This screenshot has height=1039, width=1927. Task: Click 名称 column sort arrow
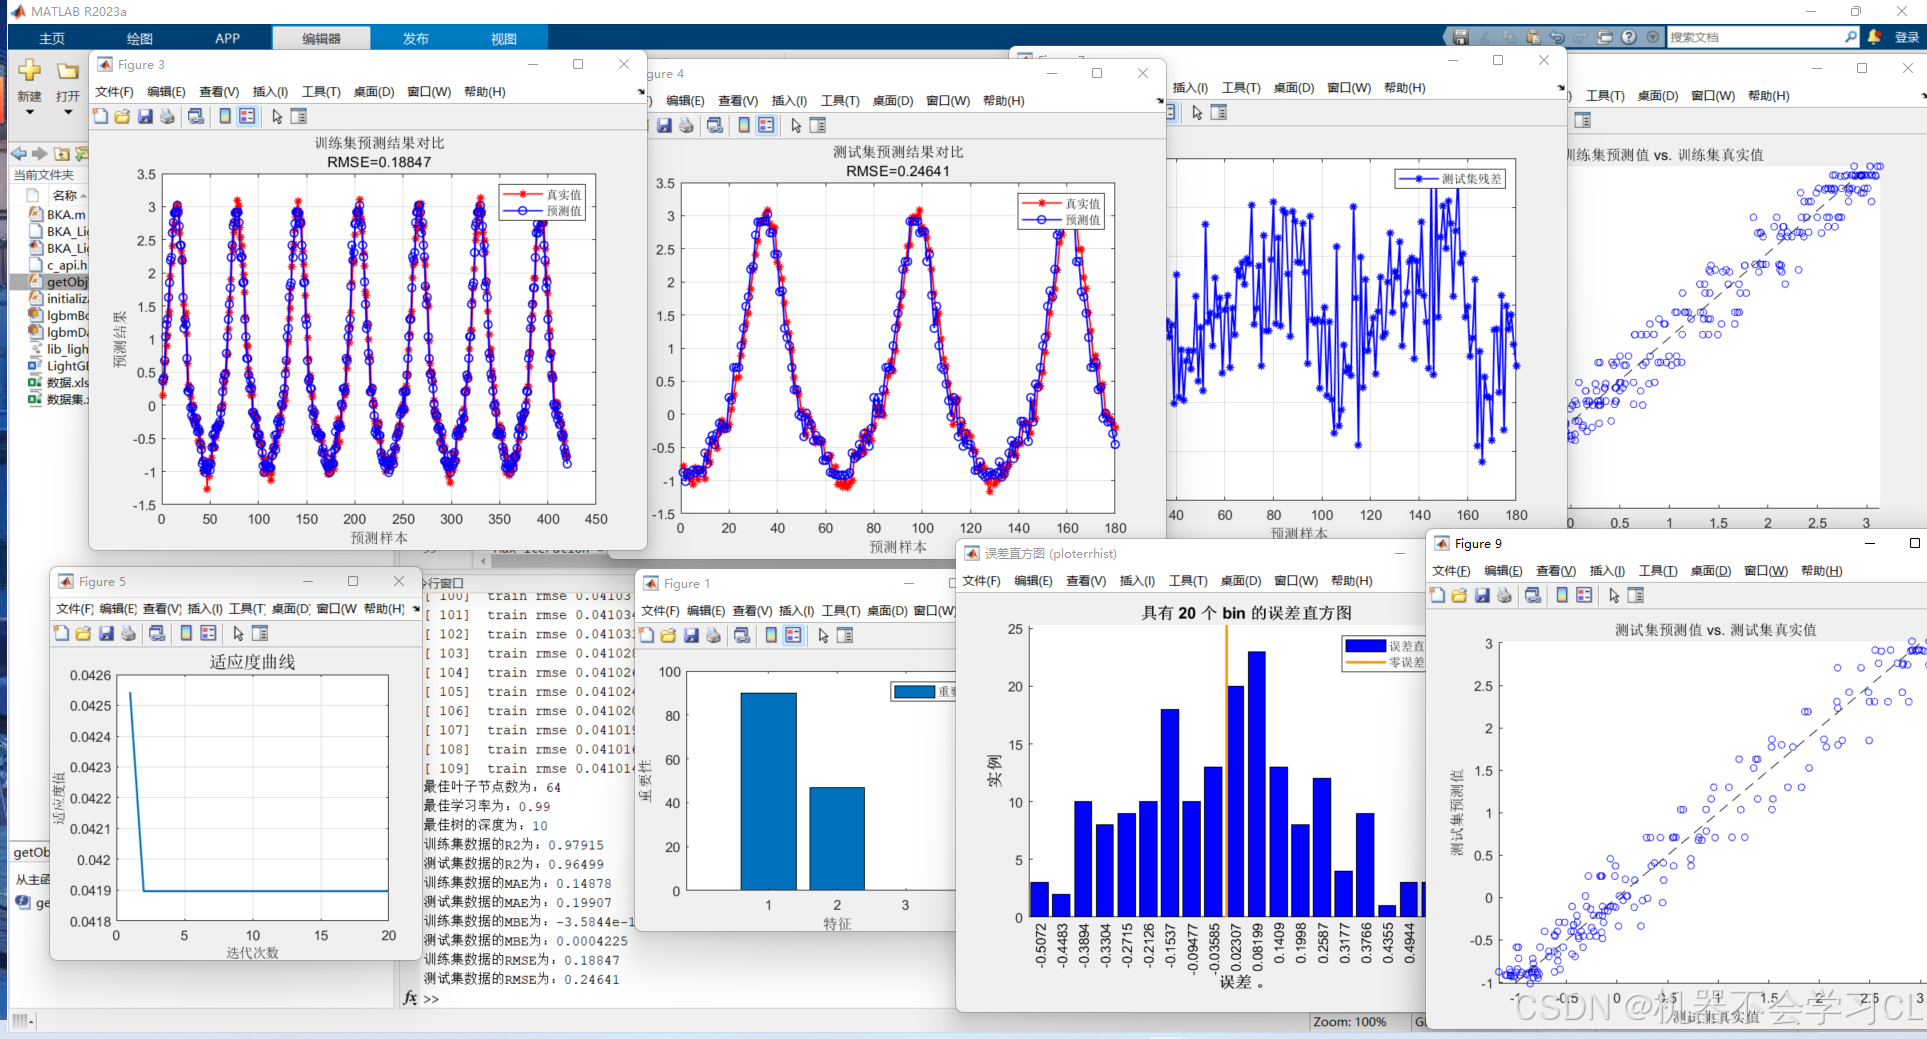tap(83, 196)
